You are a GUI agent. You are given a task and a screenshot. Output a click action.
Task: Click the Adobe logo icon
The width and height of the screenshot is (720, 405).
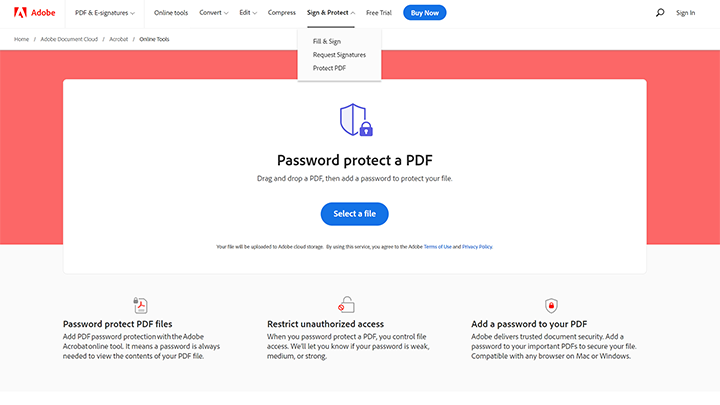pyautogui.click(x=19, y=13)
